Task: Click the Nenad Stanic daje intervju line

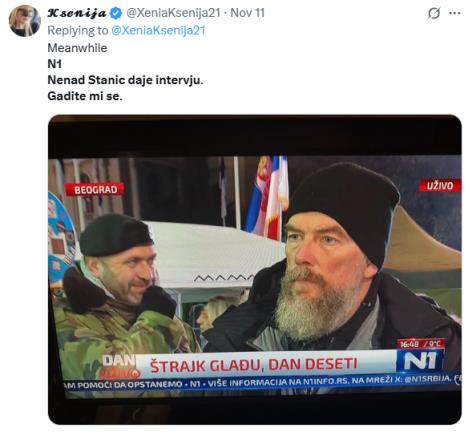Action: (x=125, y=80)
